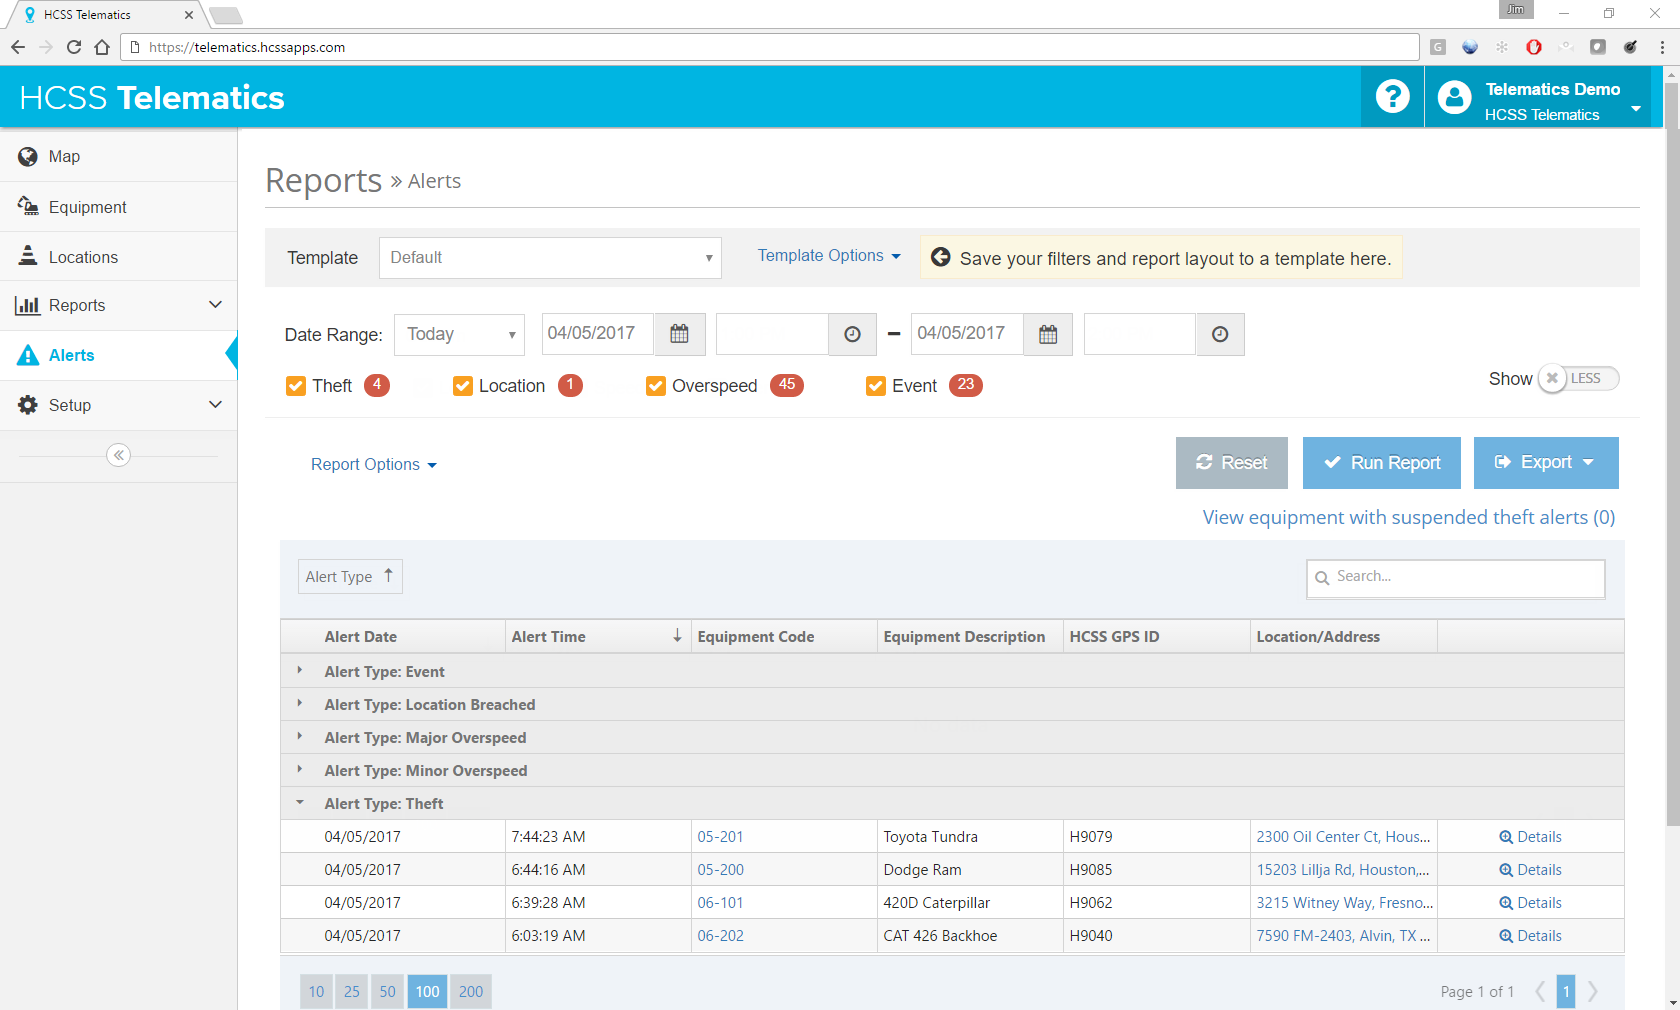
Task: Click Details magnifier icon for H9079 row
Action: tap(1506, 837)
